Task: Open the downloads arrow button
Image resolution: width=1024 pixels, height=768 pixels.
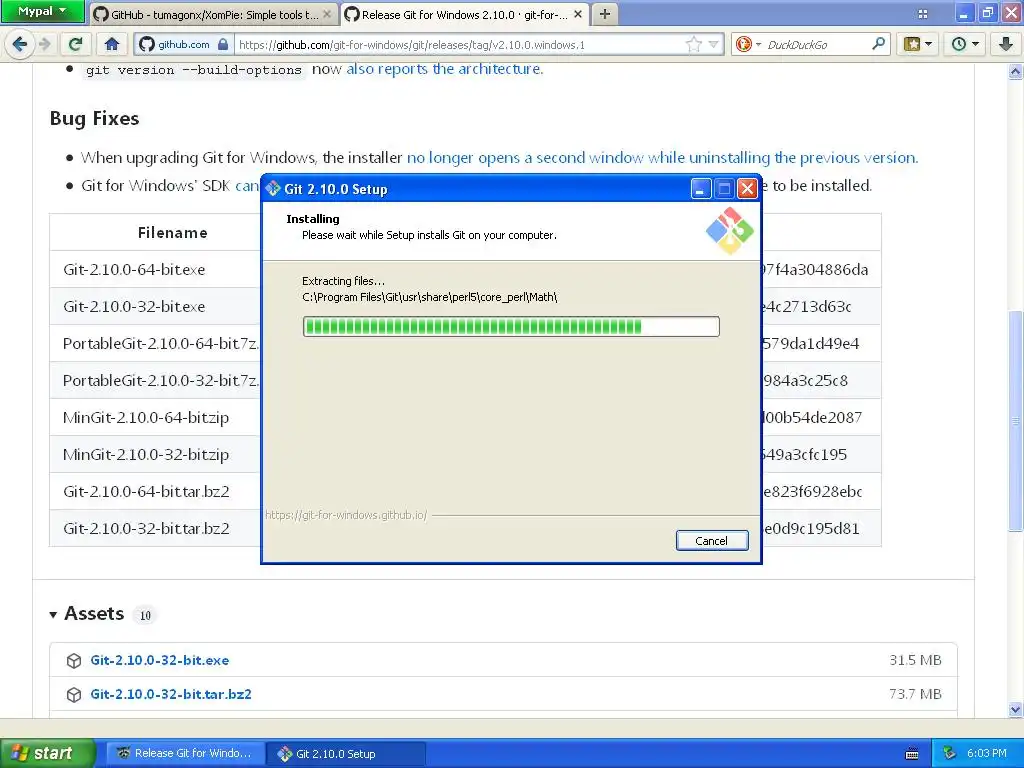Action: pos(1006,44)
